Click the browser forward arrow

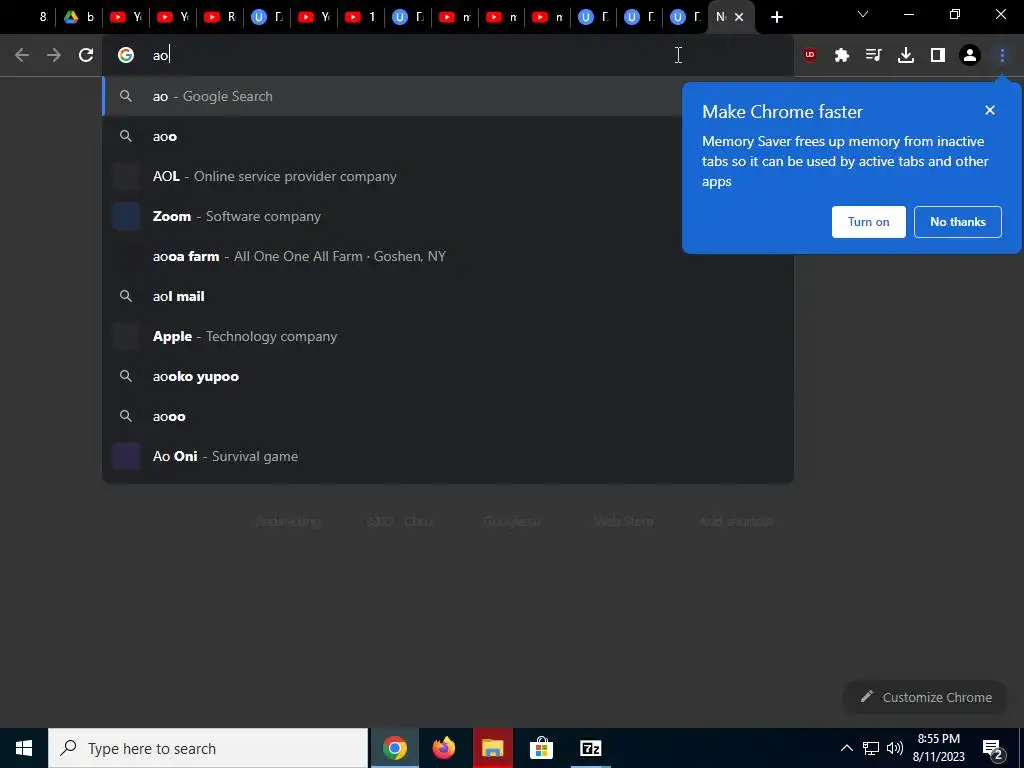[54, 56]
